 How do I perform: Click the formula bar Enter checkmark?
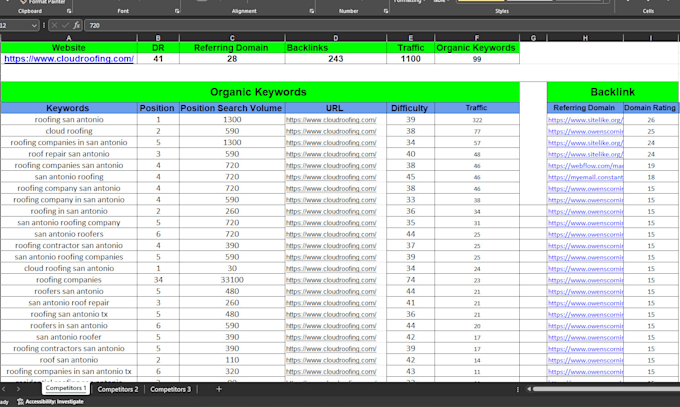[65, 26]
